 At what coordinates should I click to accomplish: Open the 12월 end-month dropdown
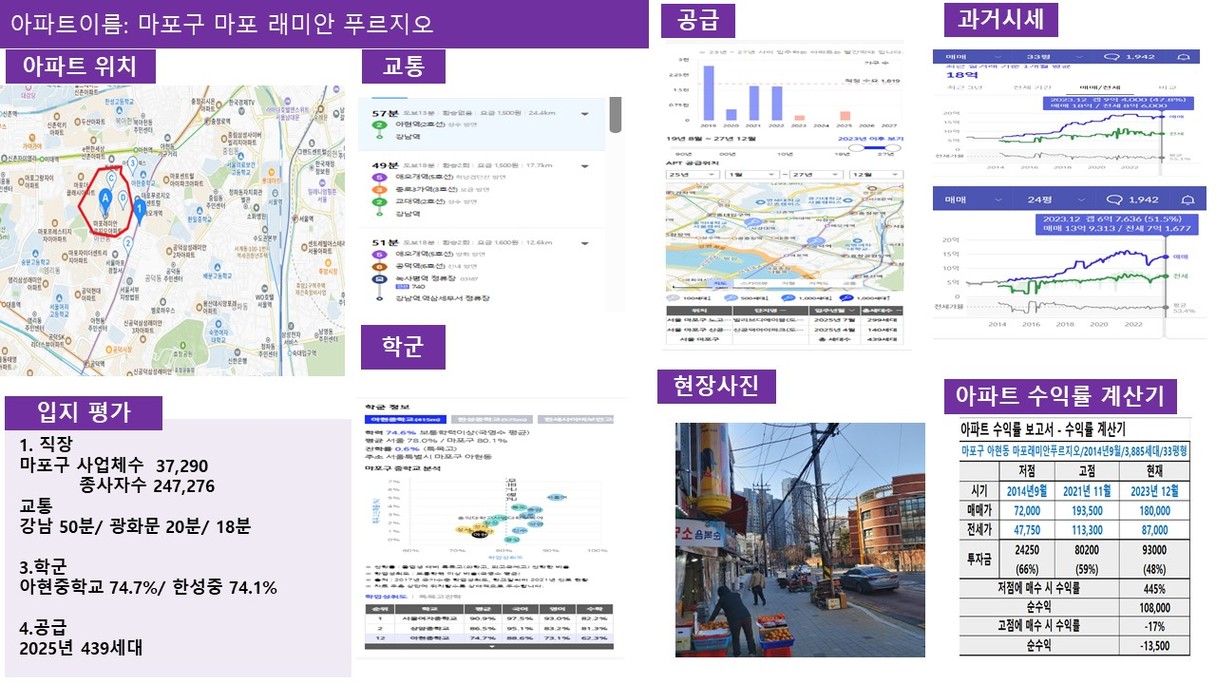coord(876,173)
